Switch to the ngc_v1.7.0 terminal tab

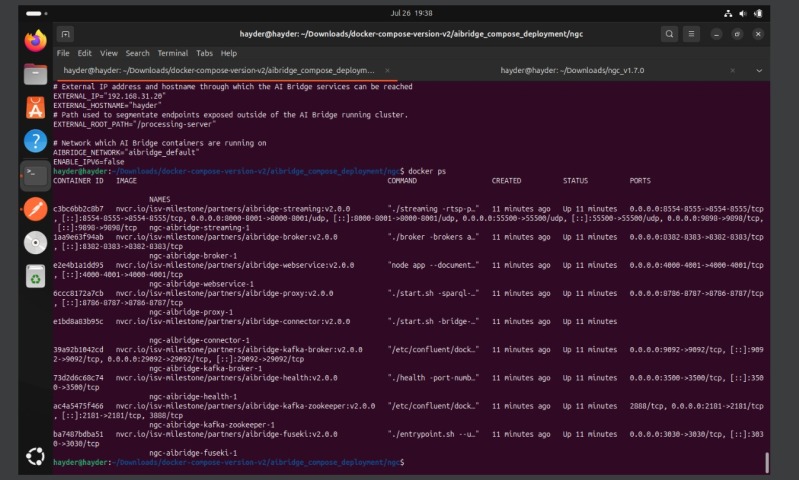572,71
